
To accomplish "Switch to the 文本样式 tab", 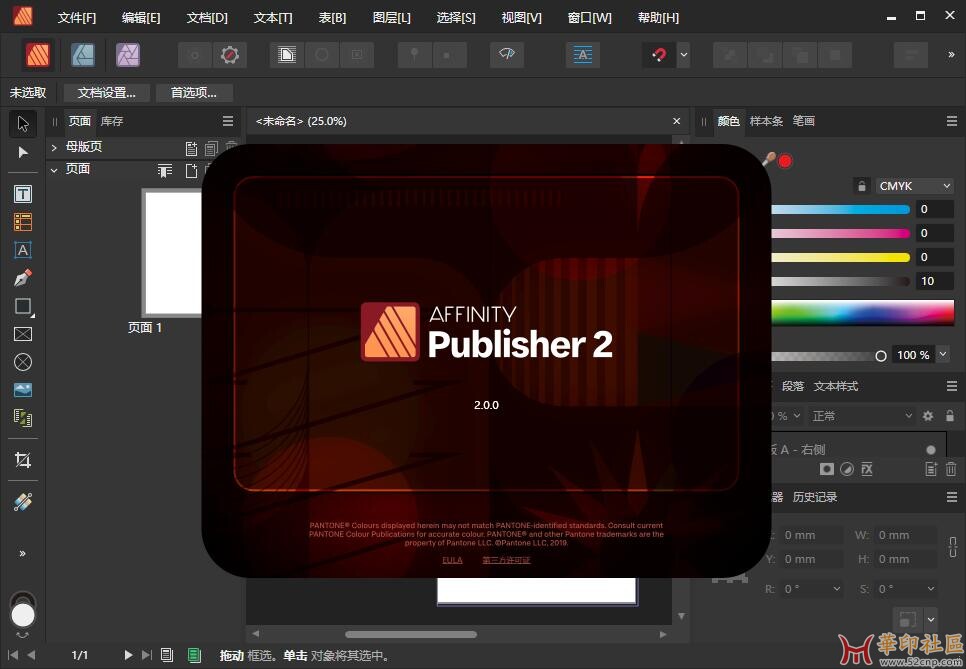I will (836, 386).
